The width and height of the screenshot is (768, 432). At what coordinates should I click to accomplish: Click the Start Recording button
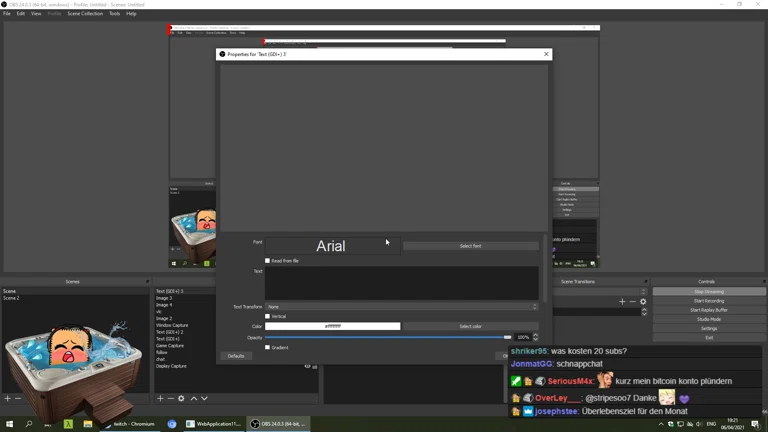coord(708,301)
